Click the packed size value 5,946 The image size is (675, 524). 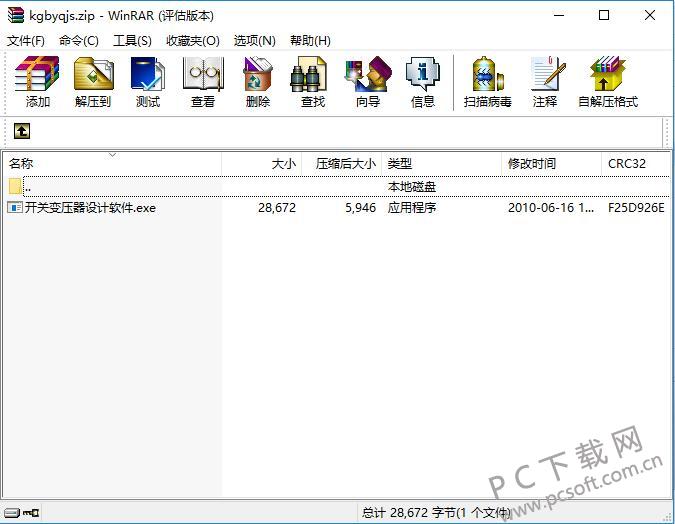click(360, 208)
